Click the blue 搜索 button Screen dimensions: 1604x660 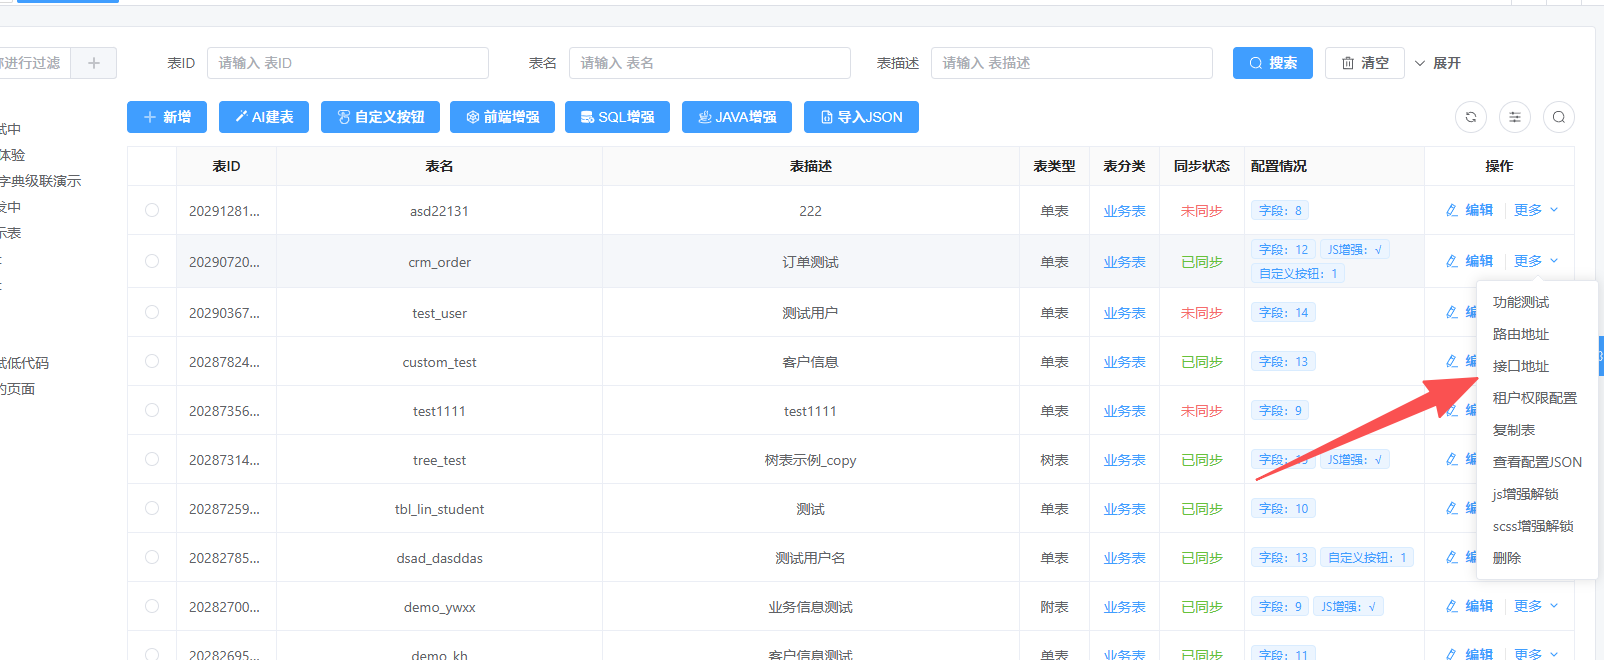point(1272,63)
